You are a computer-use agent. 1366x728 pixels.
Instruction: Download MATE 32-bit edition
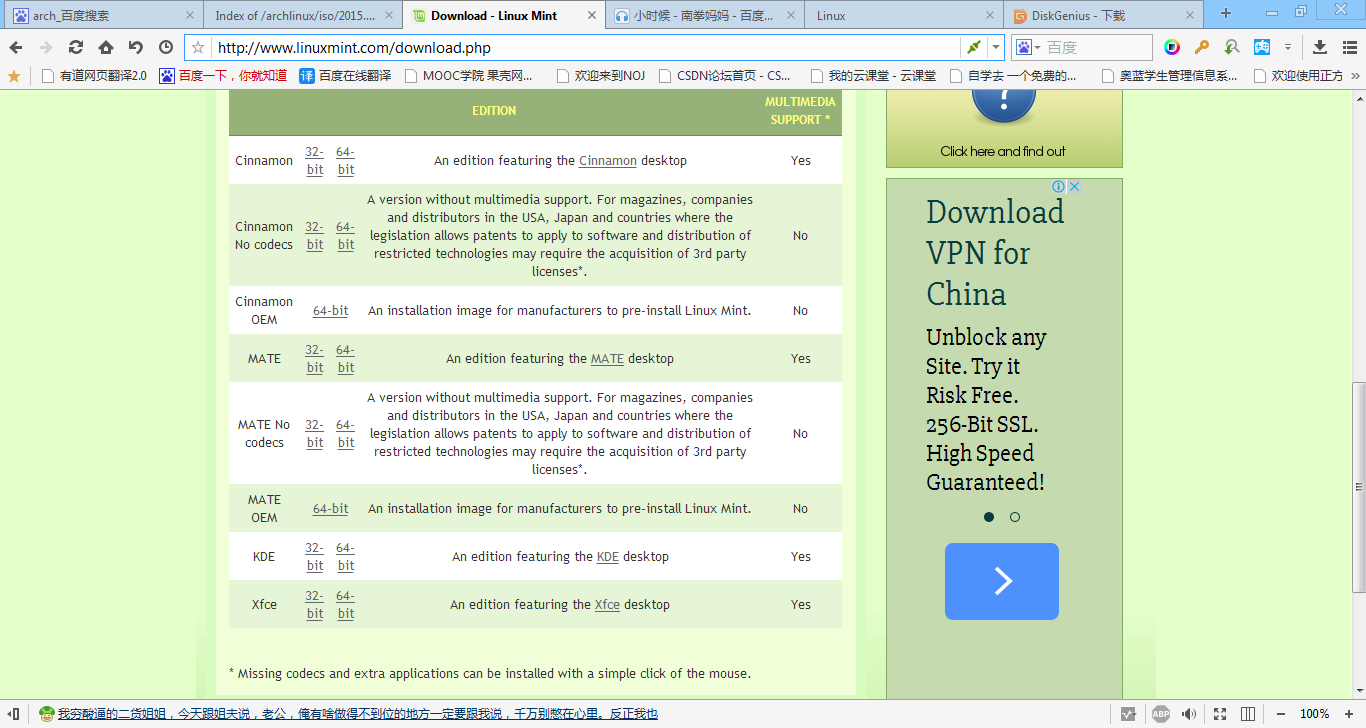[315, 359]
